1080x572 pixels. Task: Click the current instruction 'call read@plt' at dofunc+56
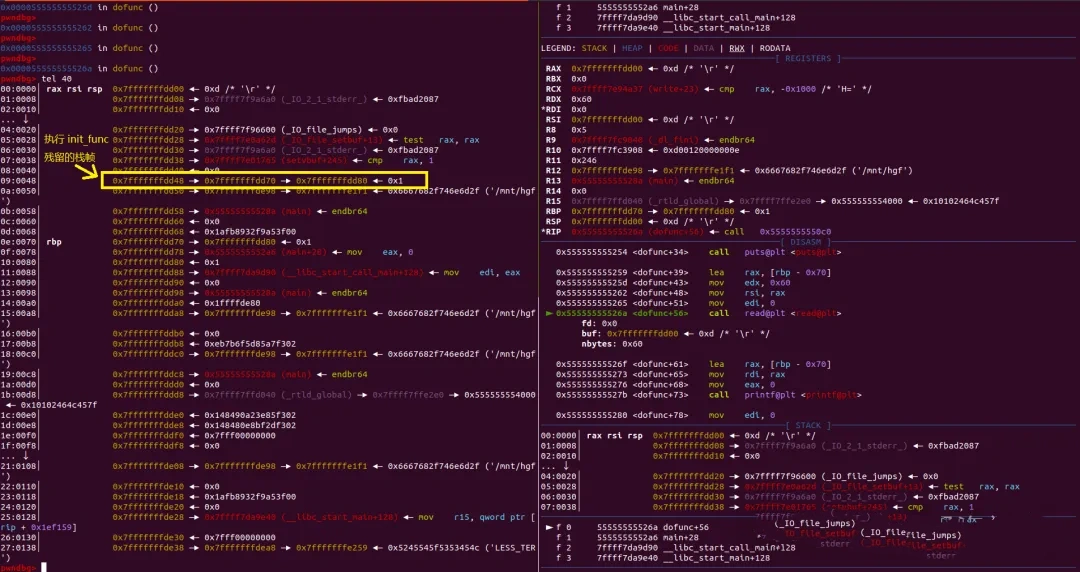coord(775,313)
